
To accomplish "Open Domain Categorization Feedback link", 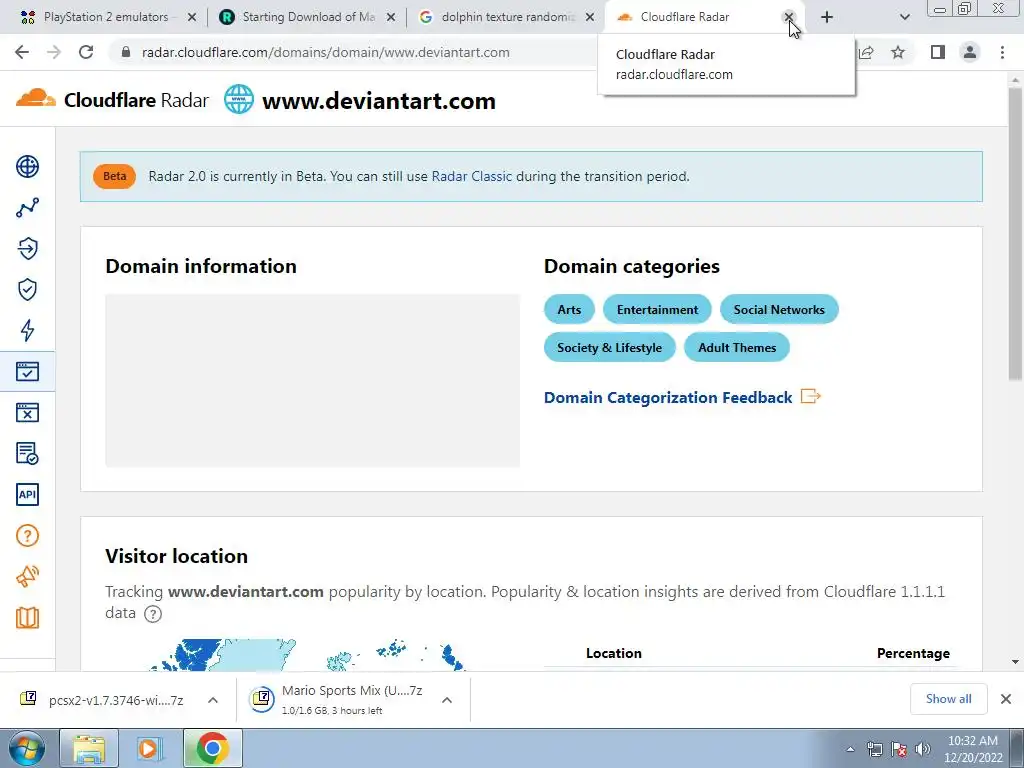I will click(x=682, y=397).
